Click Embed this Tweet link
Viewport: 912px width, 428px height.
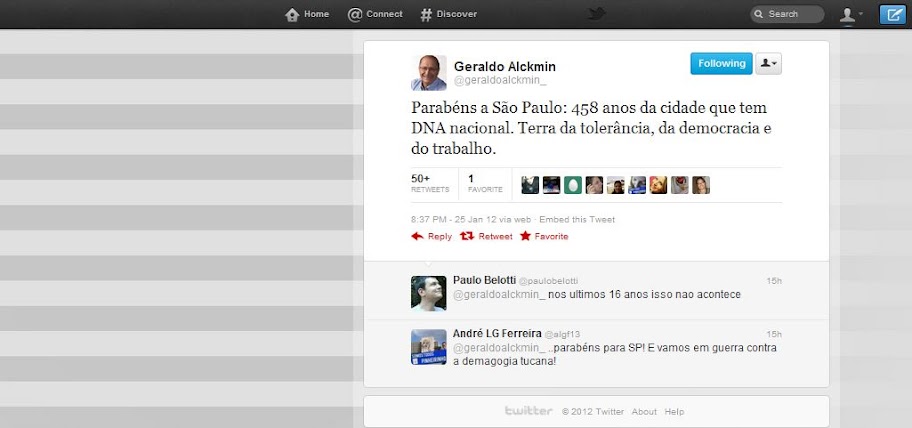point(577,219)
